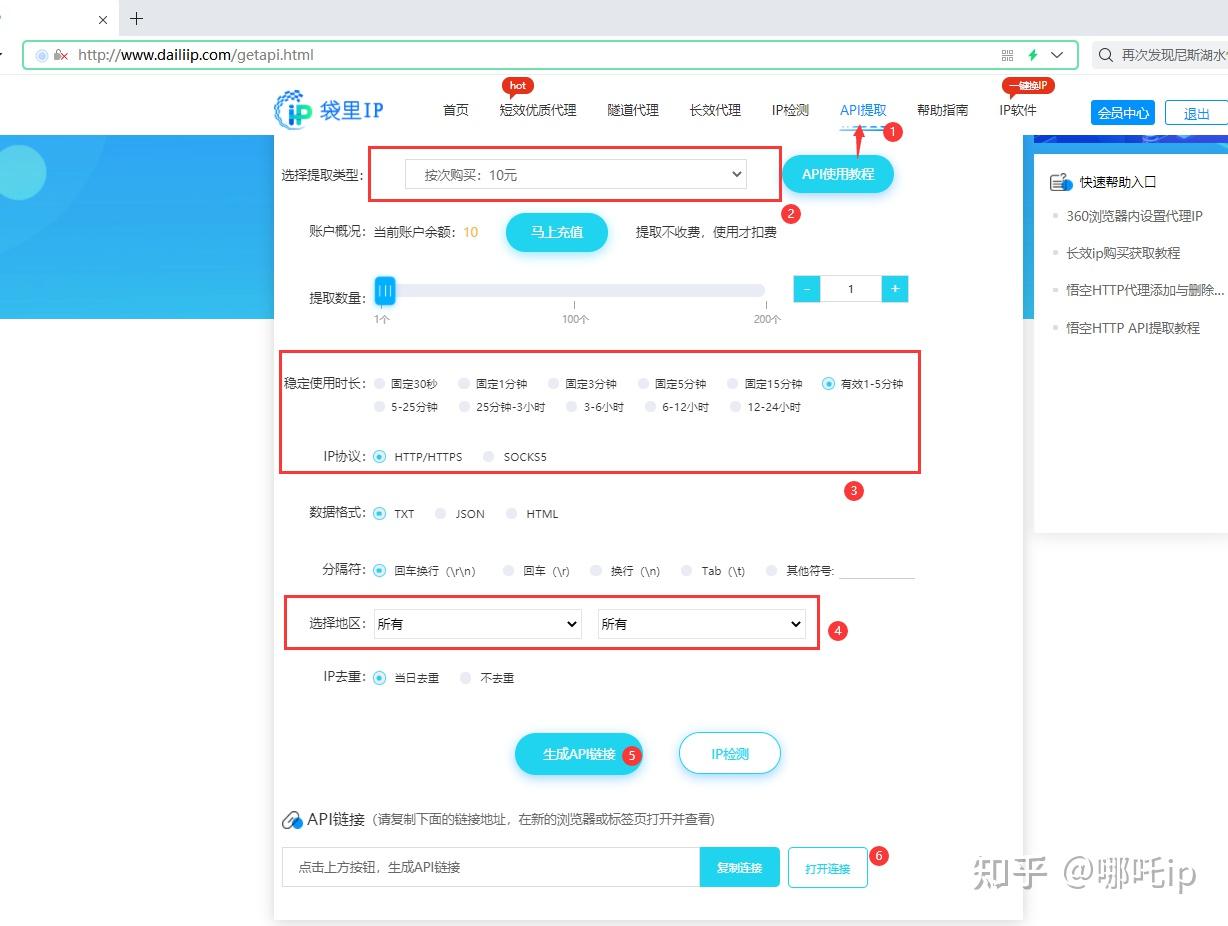Open 长效ip购买获取教程 help link
Image resolution: width=1228 pixels, height=926 pixels.
1123,253
